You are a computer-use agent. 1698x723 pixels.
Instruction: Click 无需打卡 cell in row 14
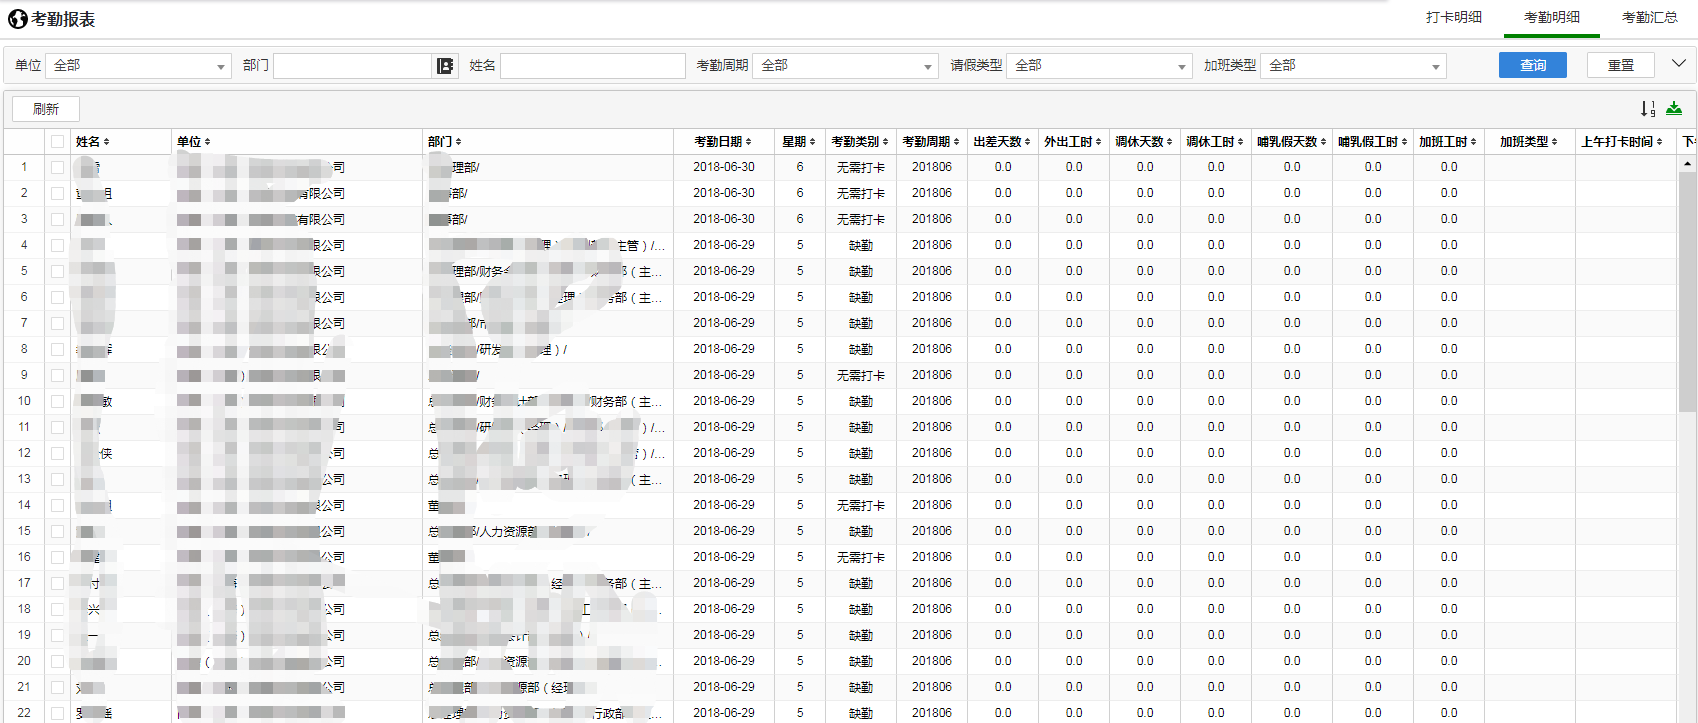pyautogui.click(x=860, y=505)
